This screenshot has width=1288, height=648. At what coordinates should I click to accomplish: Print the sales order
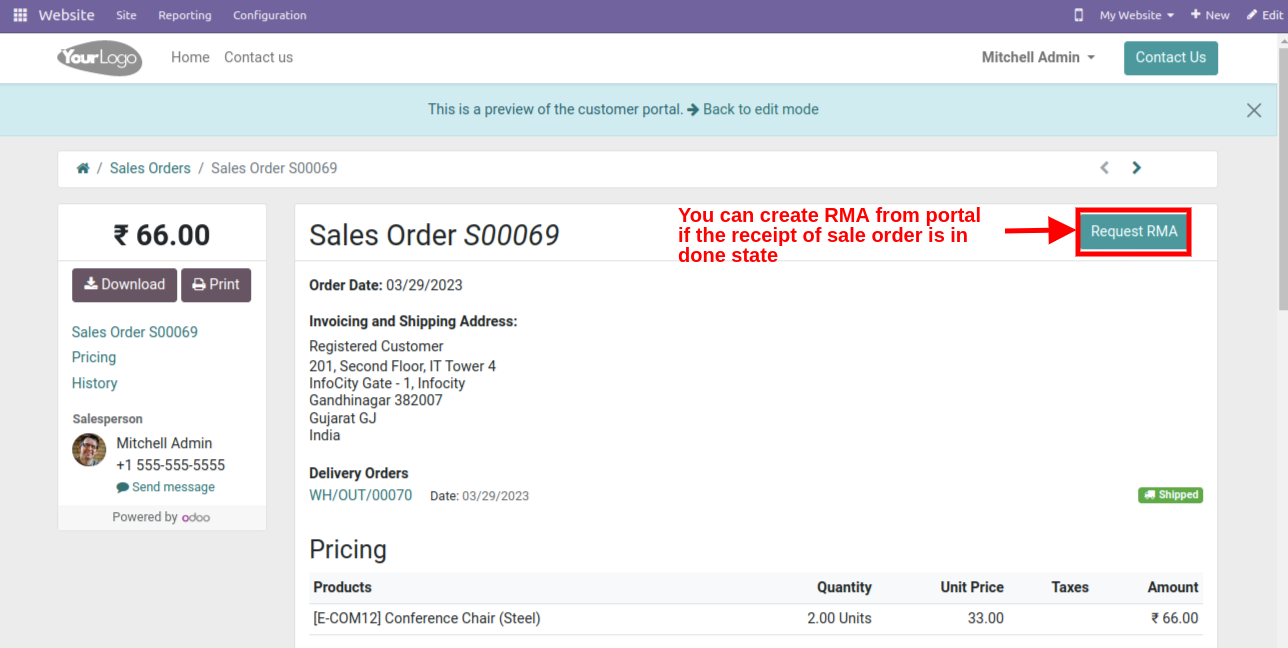[x=216, y=285]
